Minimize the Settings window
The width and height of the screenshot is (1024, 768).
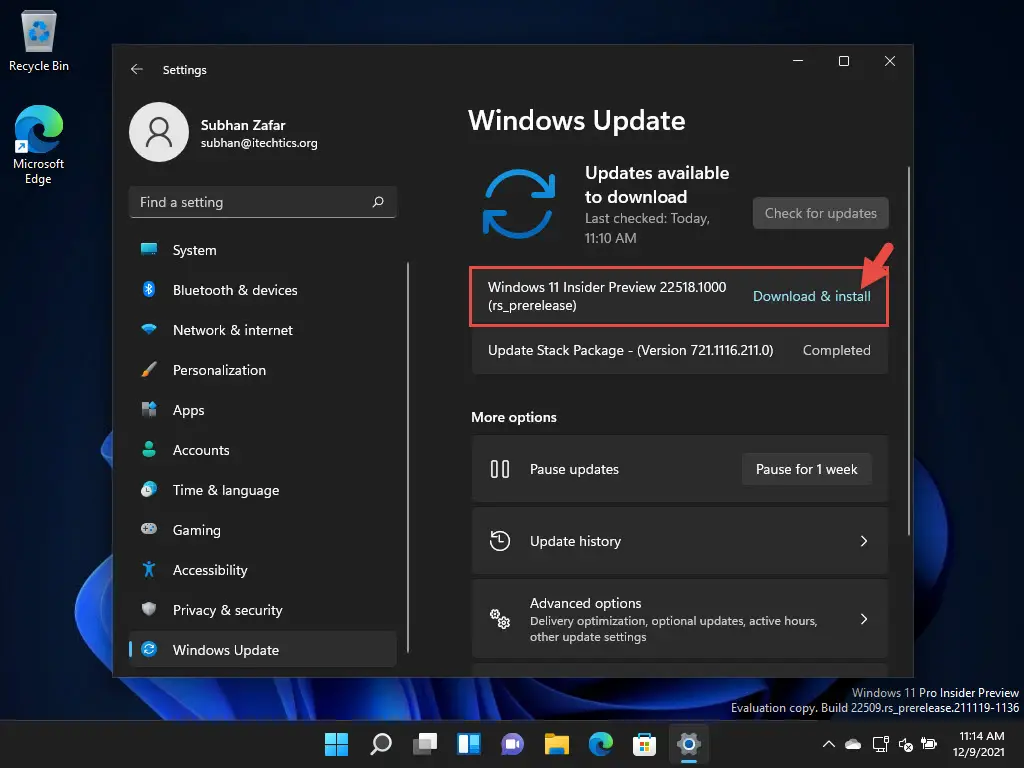[x=798, y=61]
